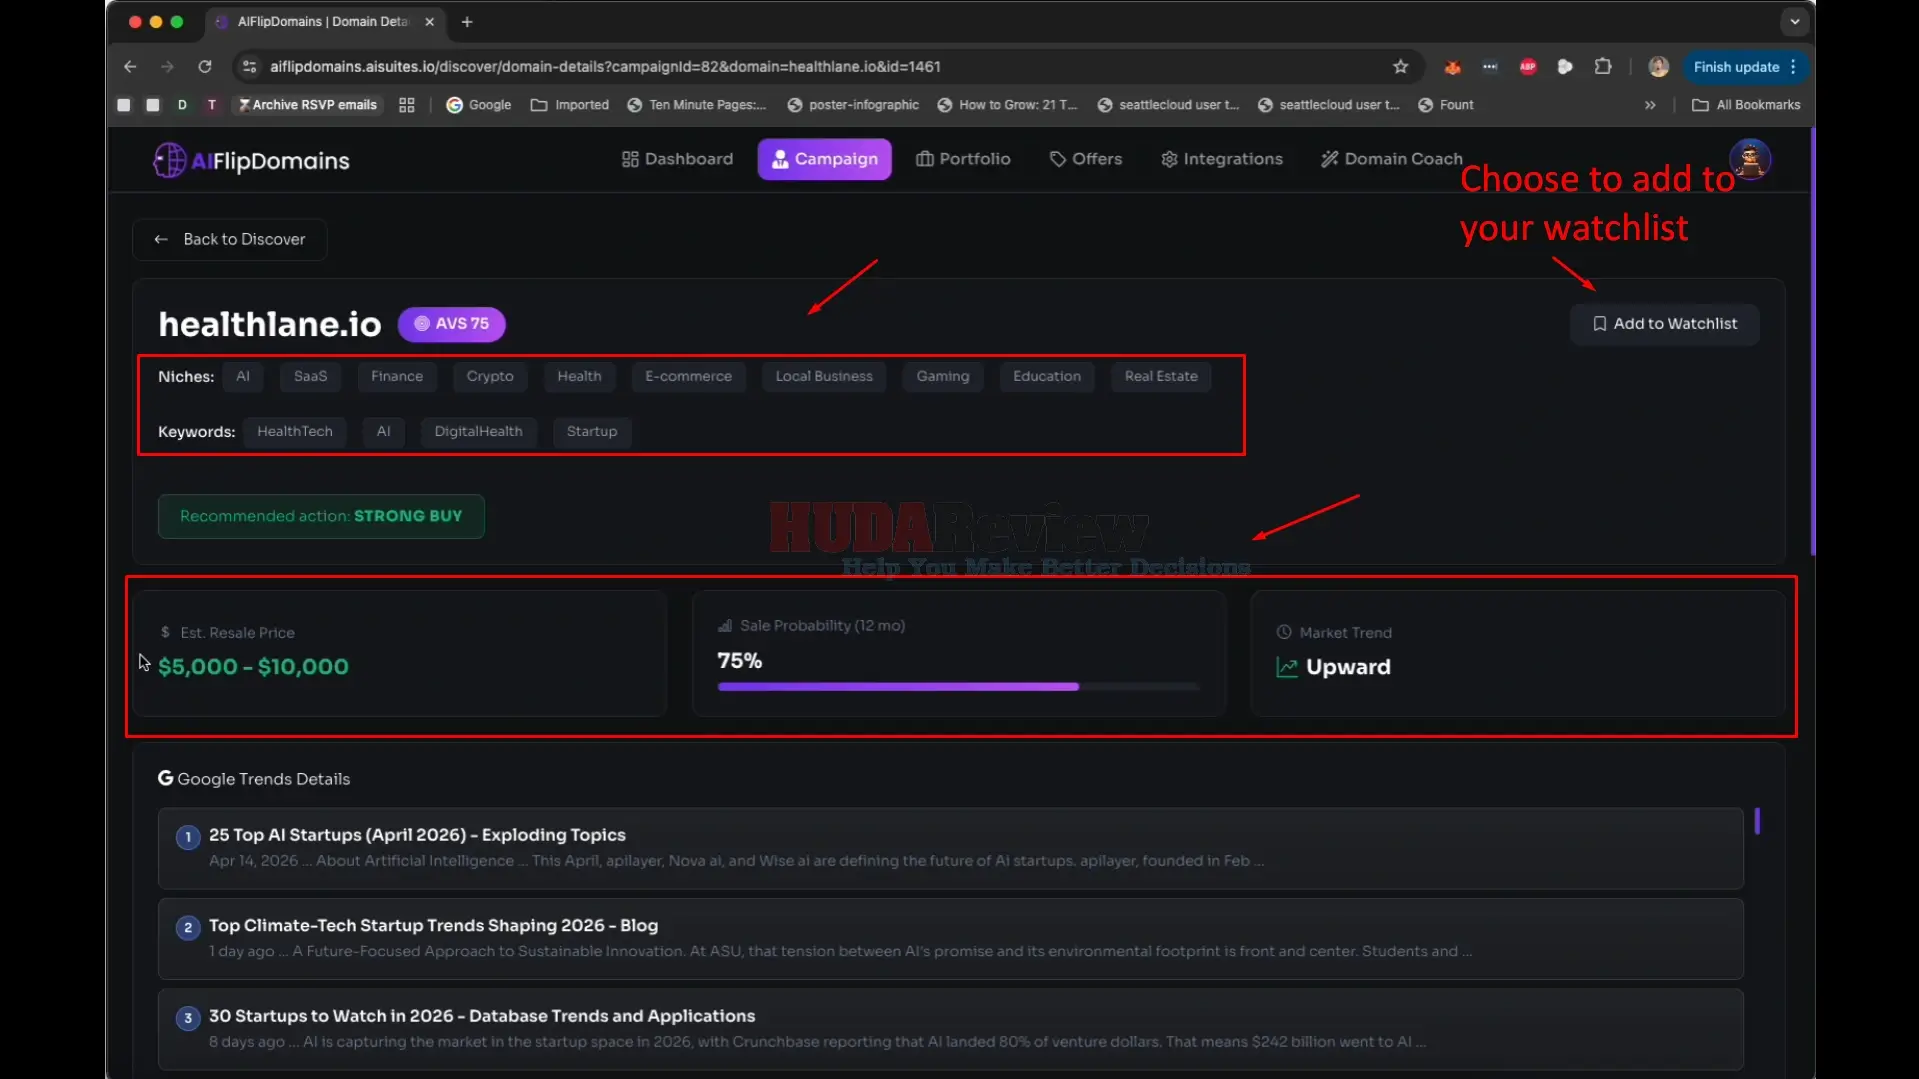Click the Local Business niche tag
Screen dimensions: 1919x1079
click(824, 377)
